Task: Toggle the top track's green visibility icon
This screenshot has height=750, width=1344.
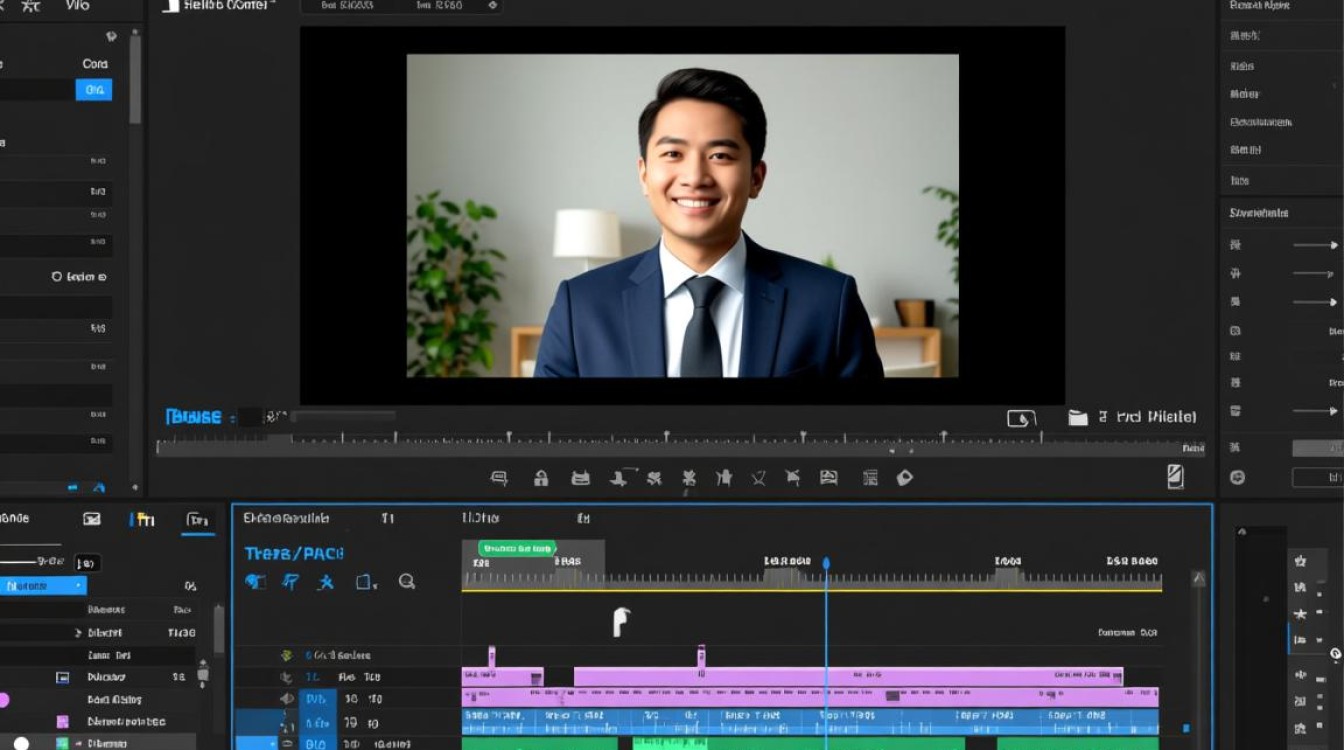Action: [286, 656]
